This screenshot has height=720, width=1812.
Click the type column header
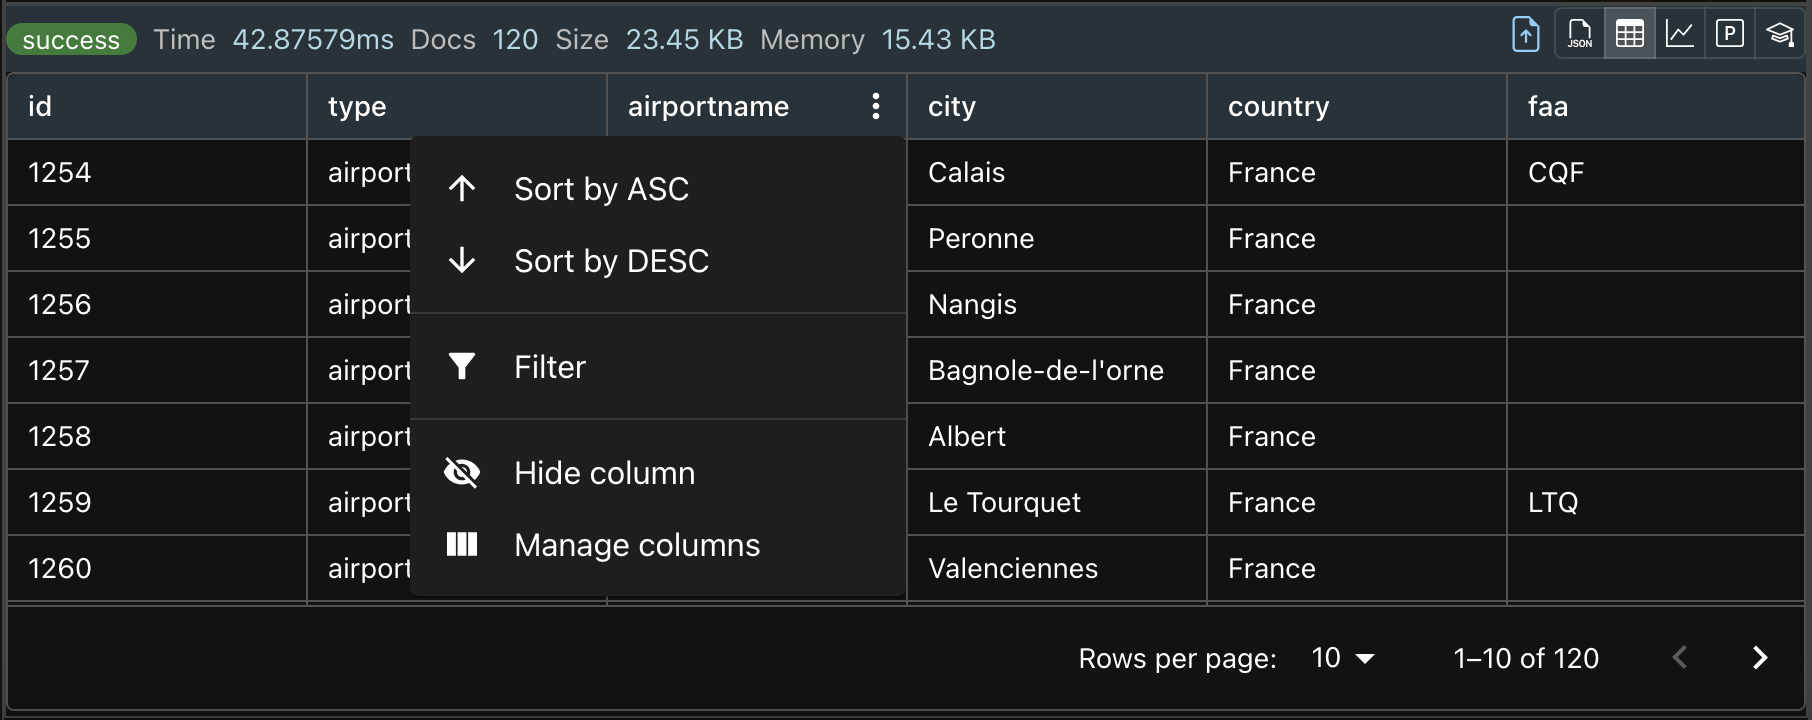(x=457, y=106)
